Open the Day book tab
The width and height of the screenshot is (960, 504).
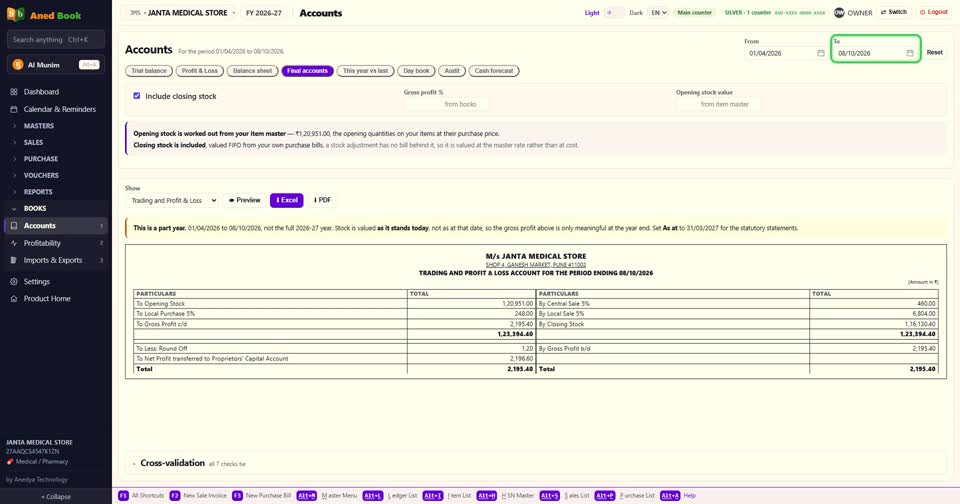click(416, 71)
